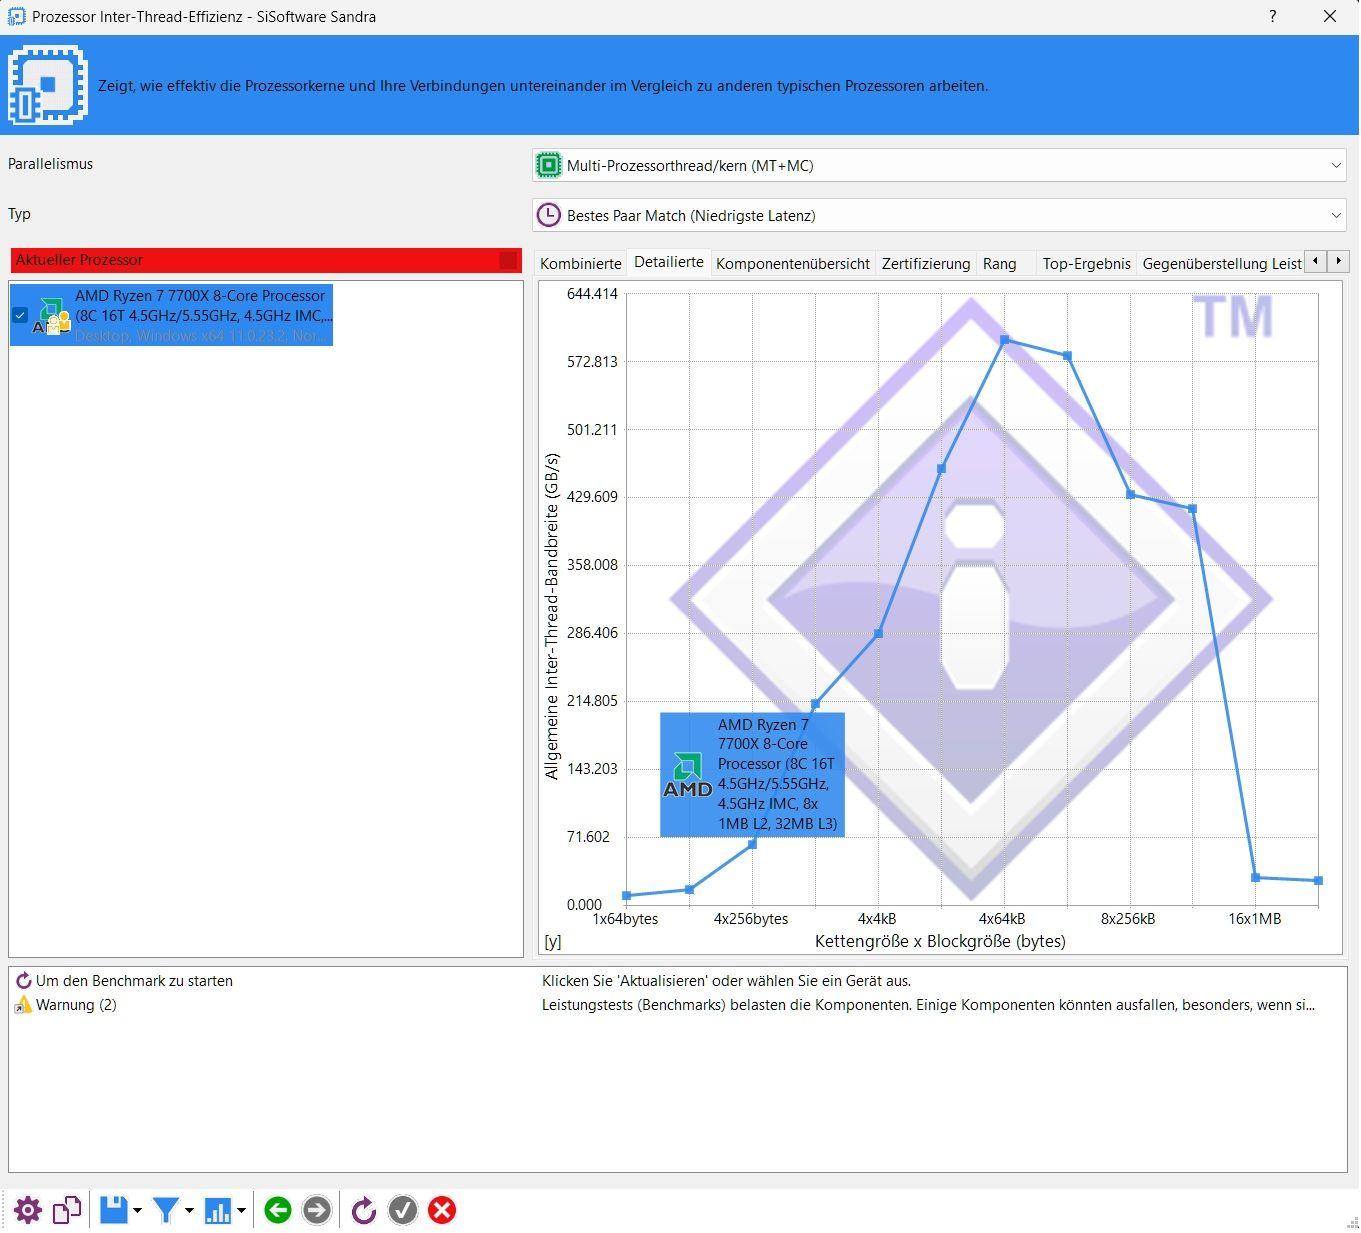The width and height of the screenshot is (1361, 1233).
Task: Click the AMD logo in chart legend
Action: click(x=687, y=775)
